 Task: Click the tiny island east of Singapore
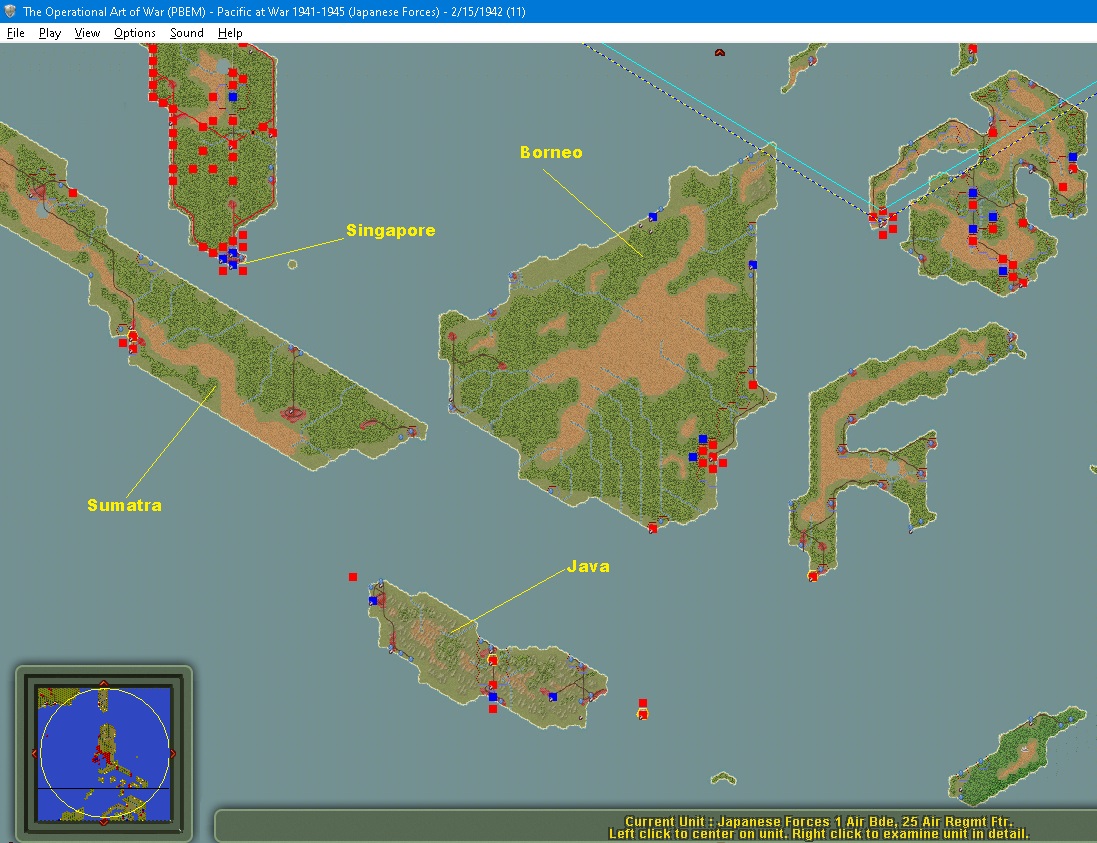[x=292, y=264]
